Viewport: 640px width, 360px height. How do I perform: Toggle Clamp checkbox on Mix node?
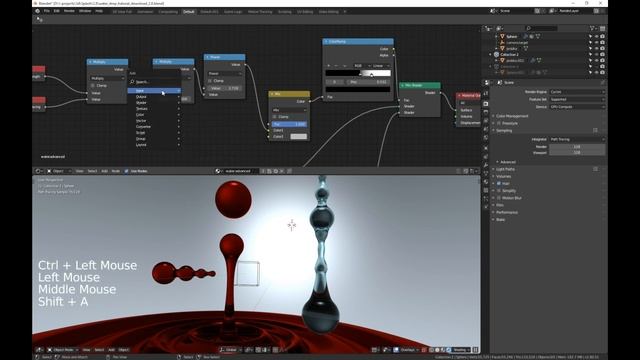point(275,117)
